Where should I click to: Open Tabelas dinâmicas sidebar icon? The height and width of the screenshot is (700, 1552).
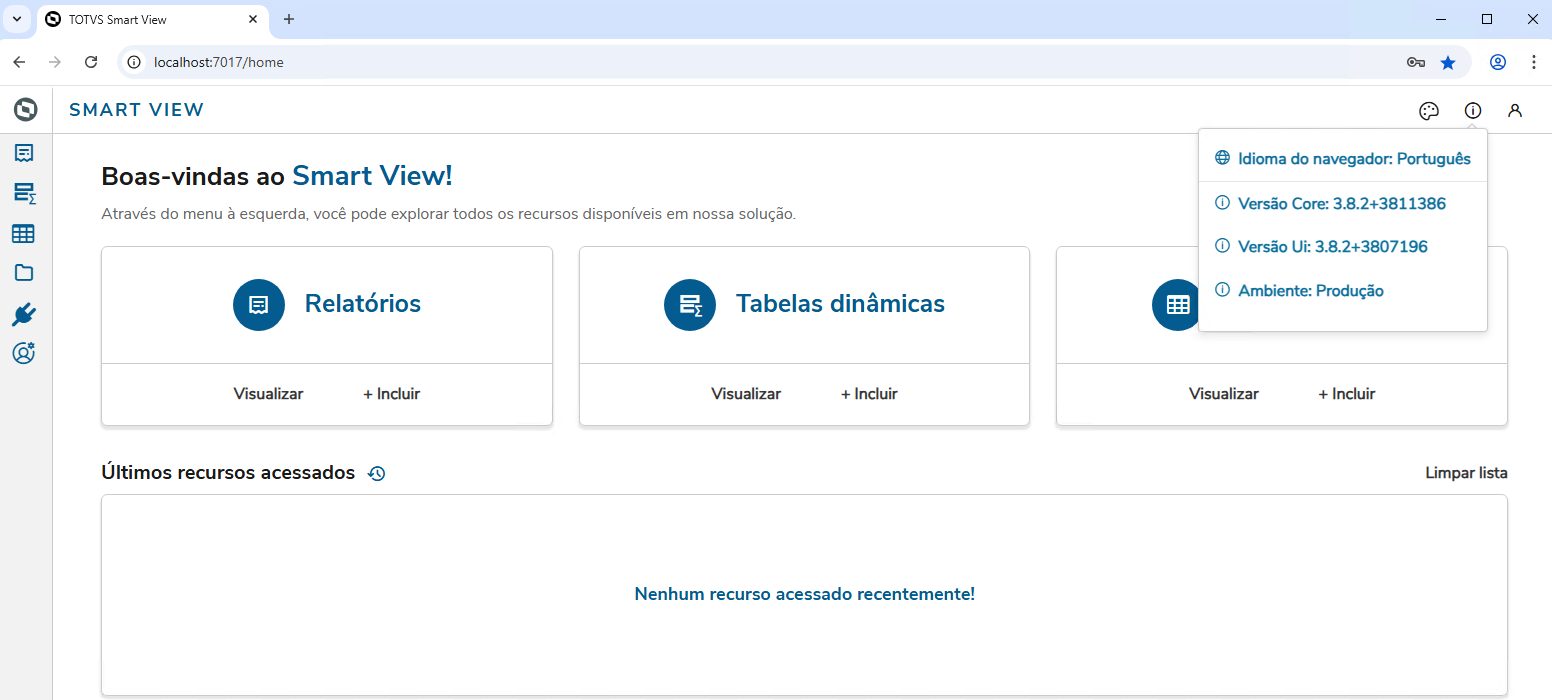(x=24, y=193)
